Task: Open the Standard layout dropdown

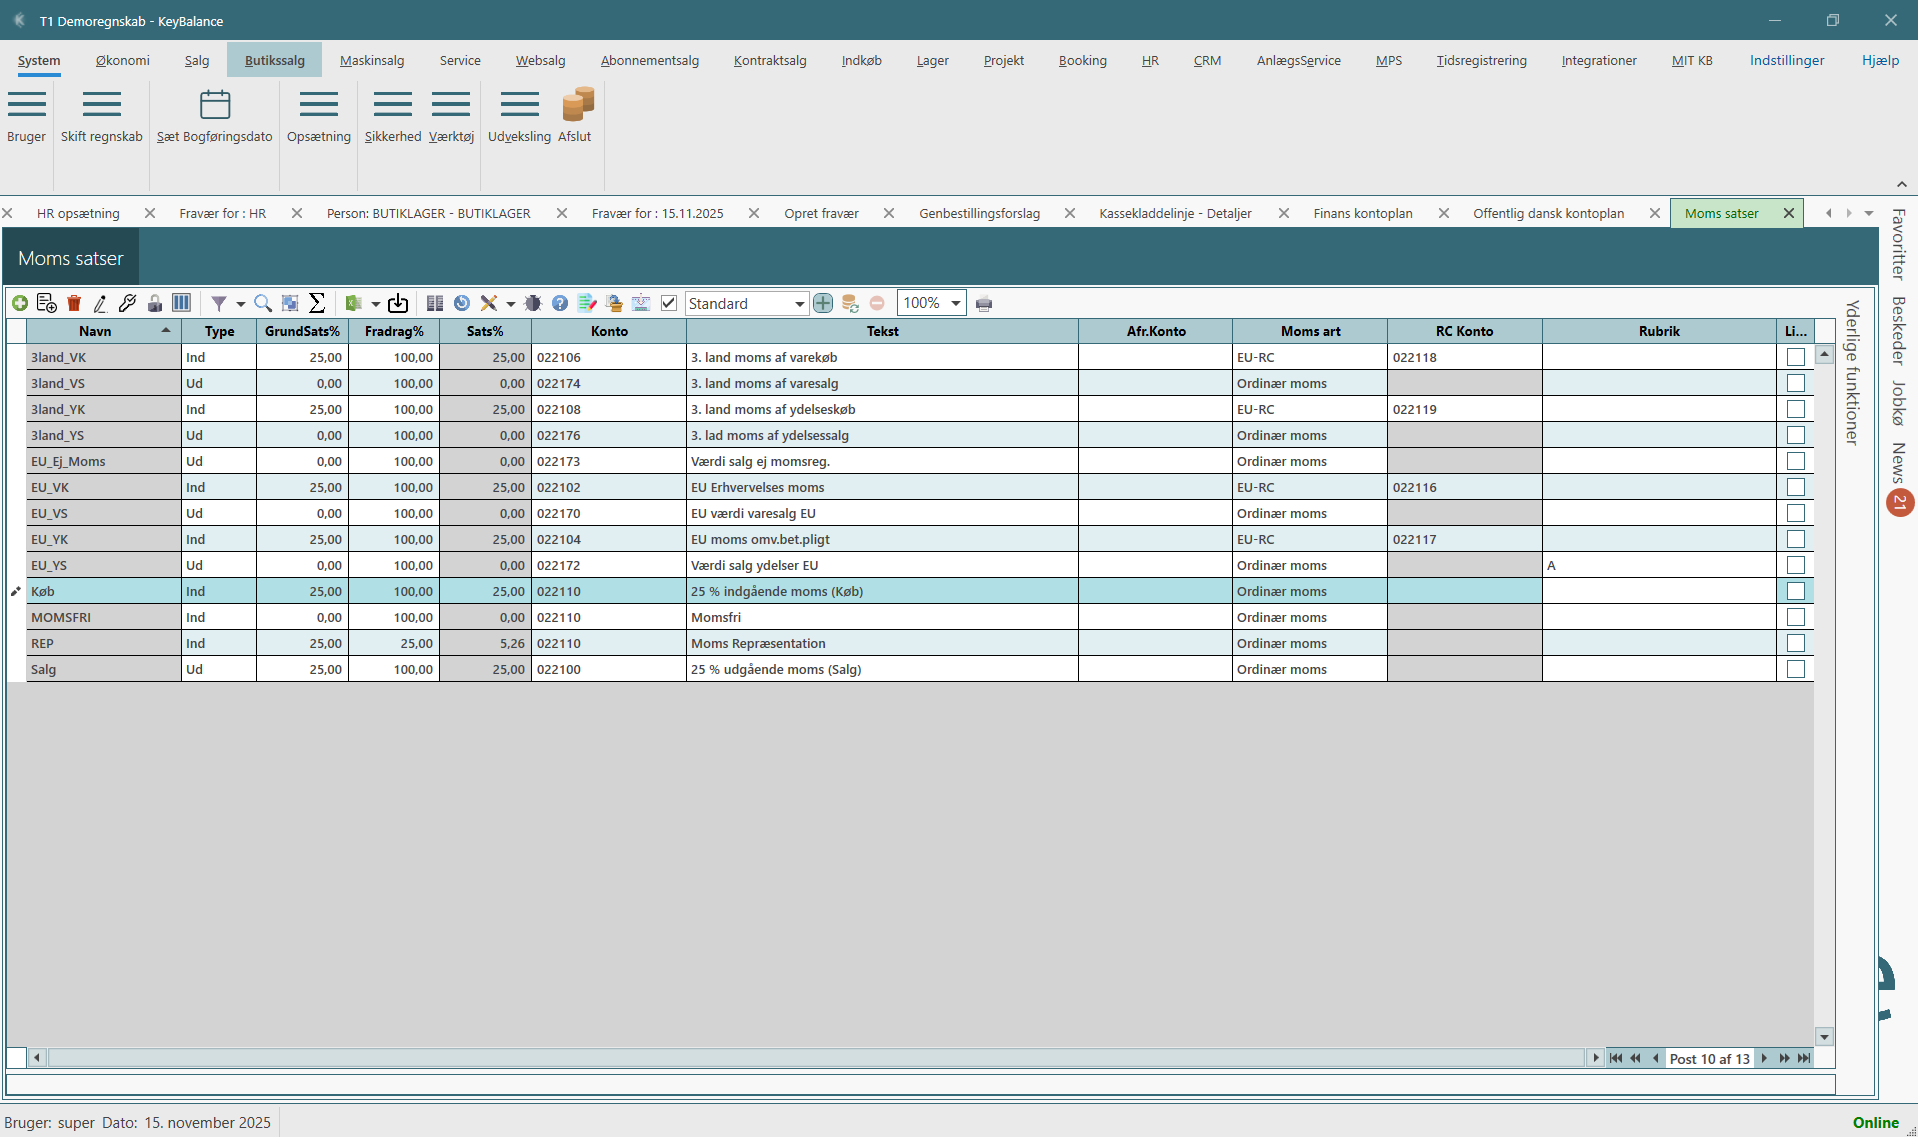Action: point(799,304)
